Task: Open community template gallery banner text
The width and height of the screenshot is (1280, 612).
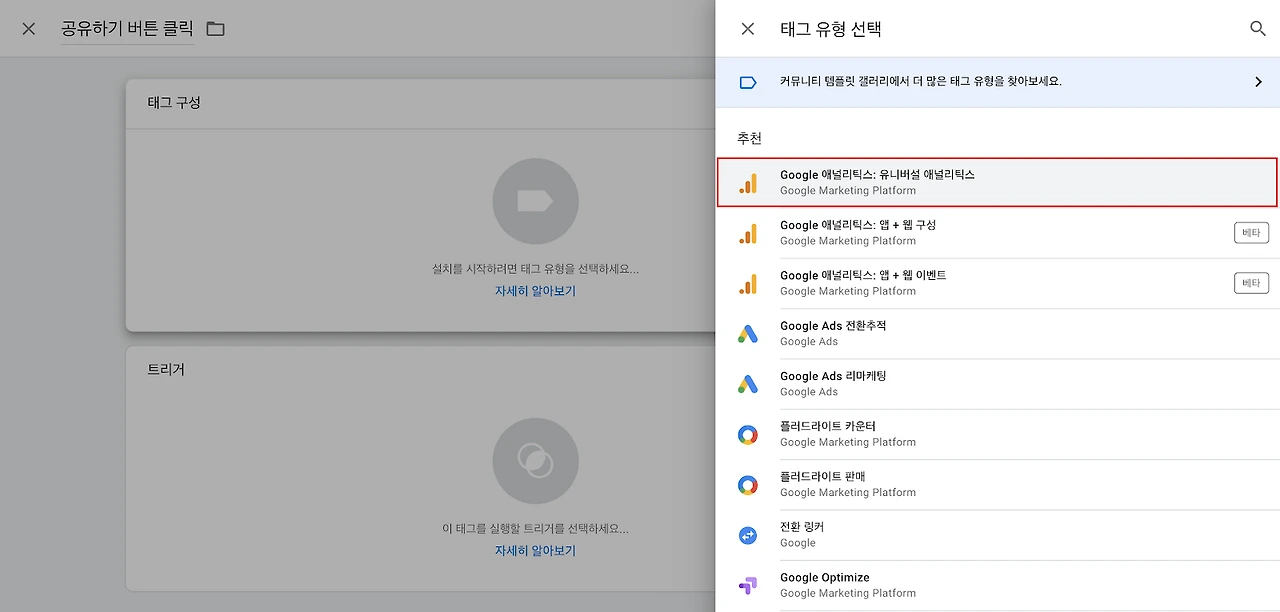Action: [921, 82]
